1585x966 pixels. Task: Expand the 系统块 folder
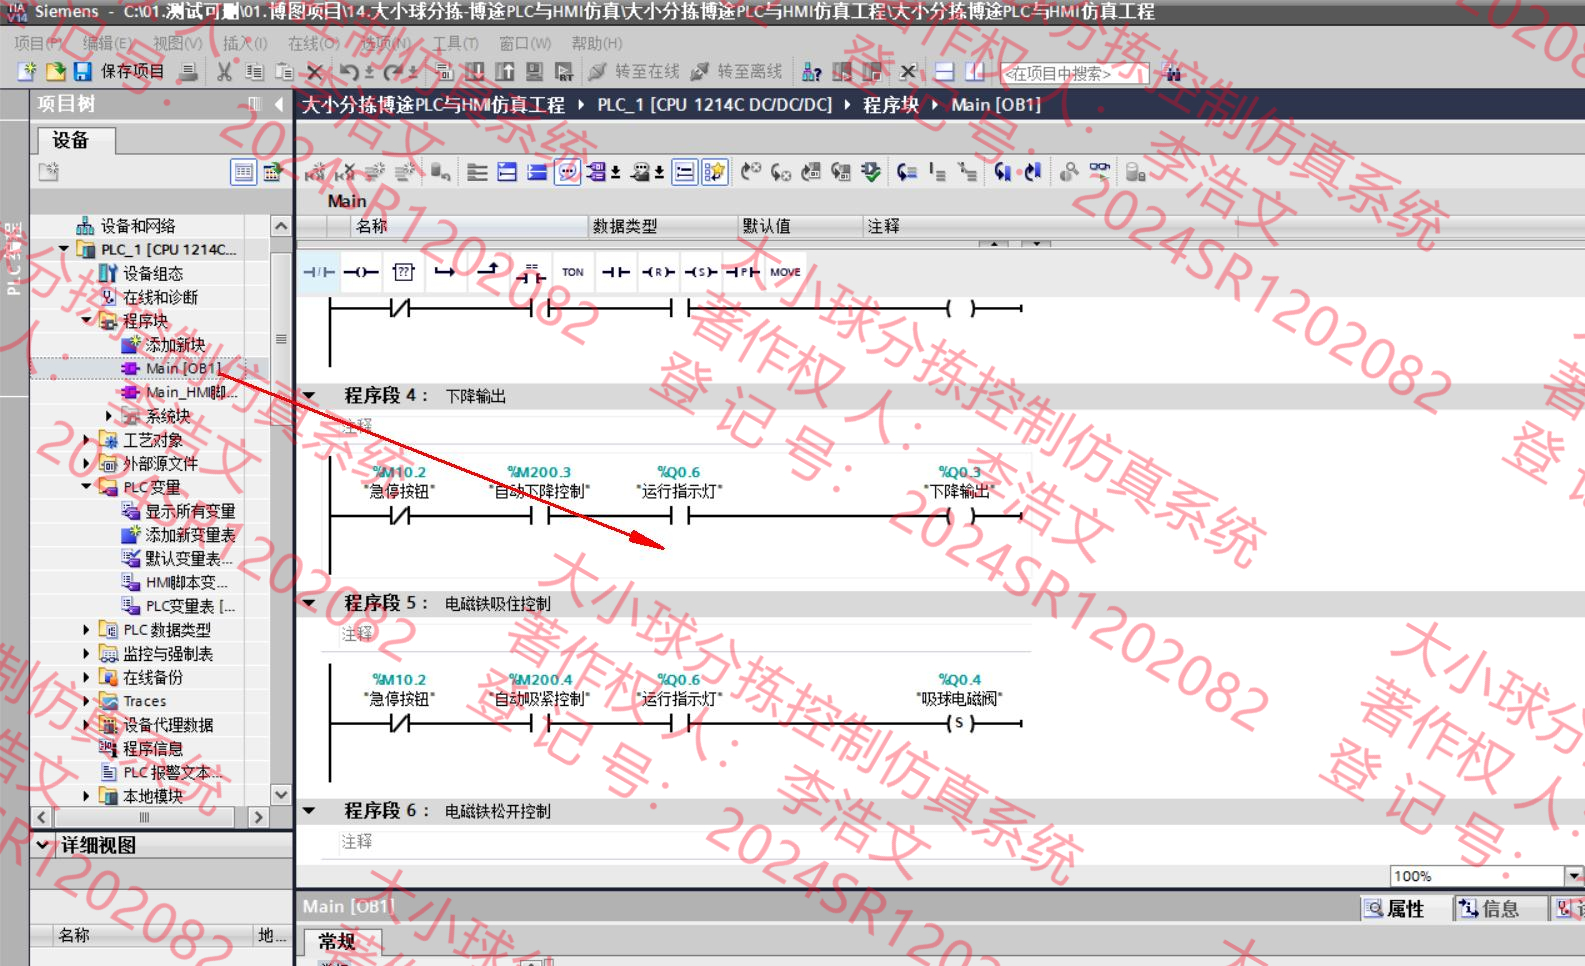(108, 415)
